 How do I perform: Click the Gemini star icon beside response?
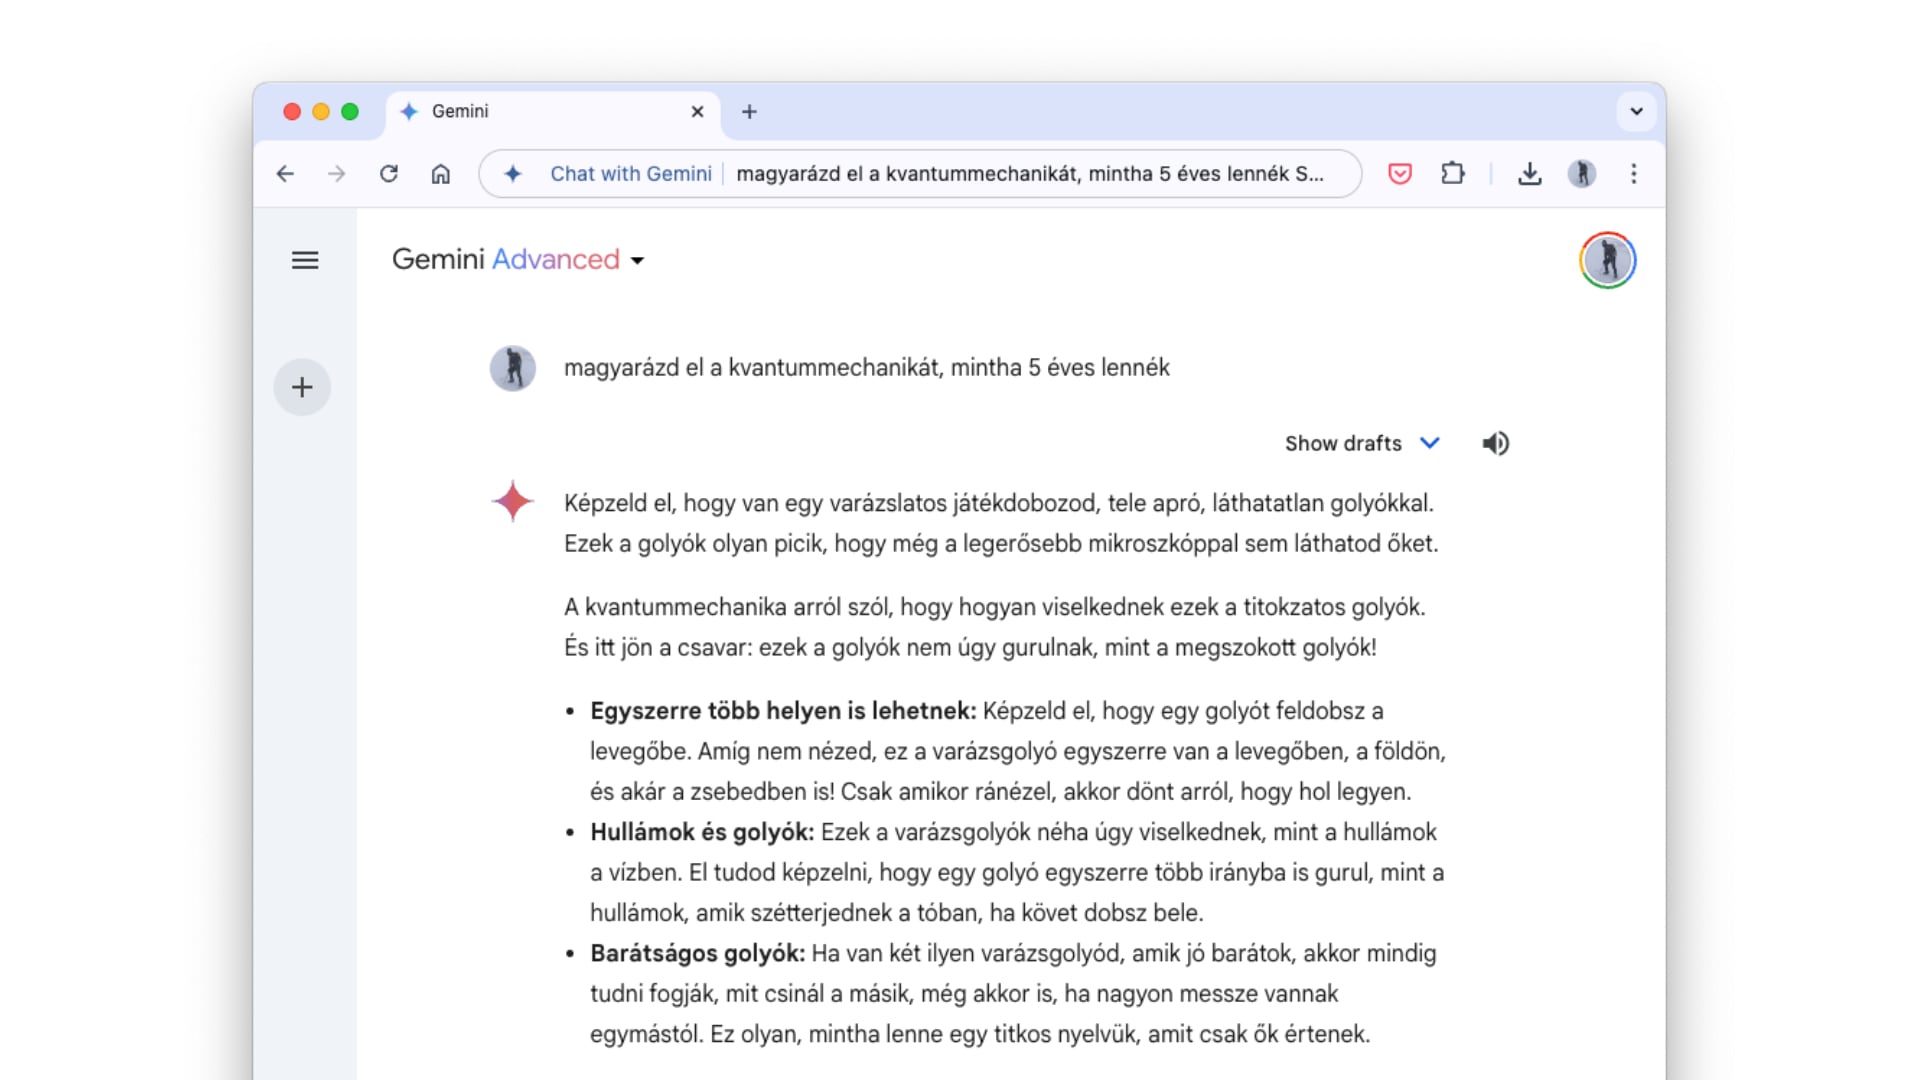coord(513,501)
